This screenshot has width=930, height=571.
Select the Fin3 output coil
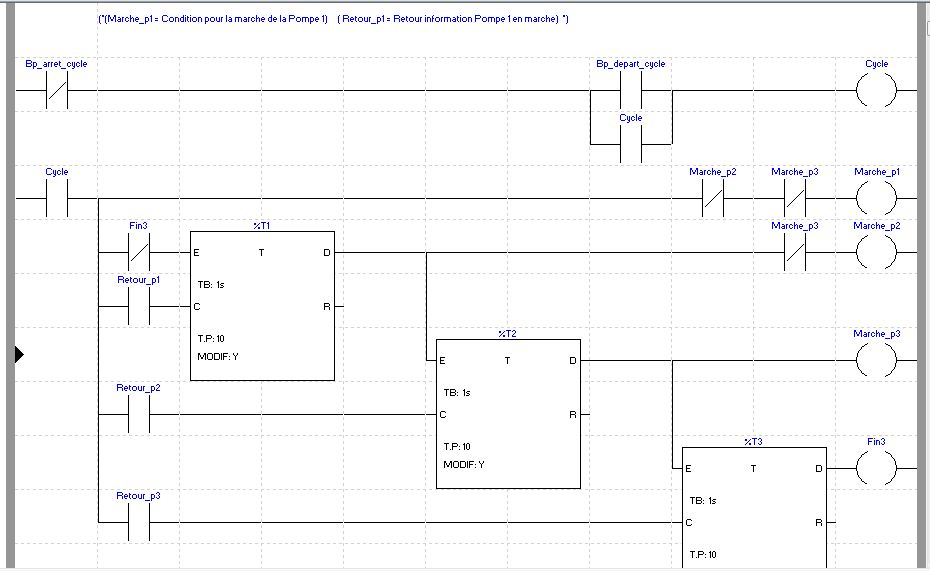coord(876,469)
